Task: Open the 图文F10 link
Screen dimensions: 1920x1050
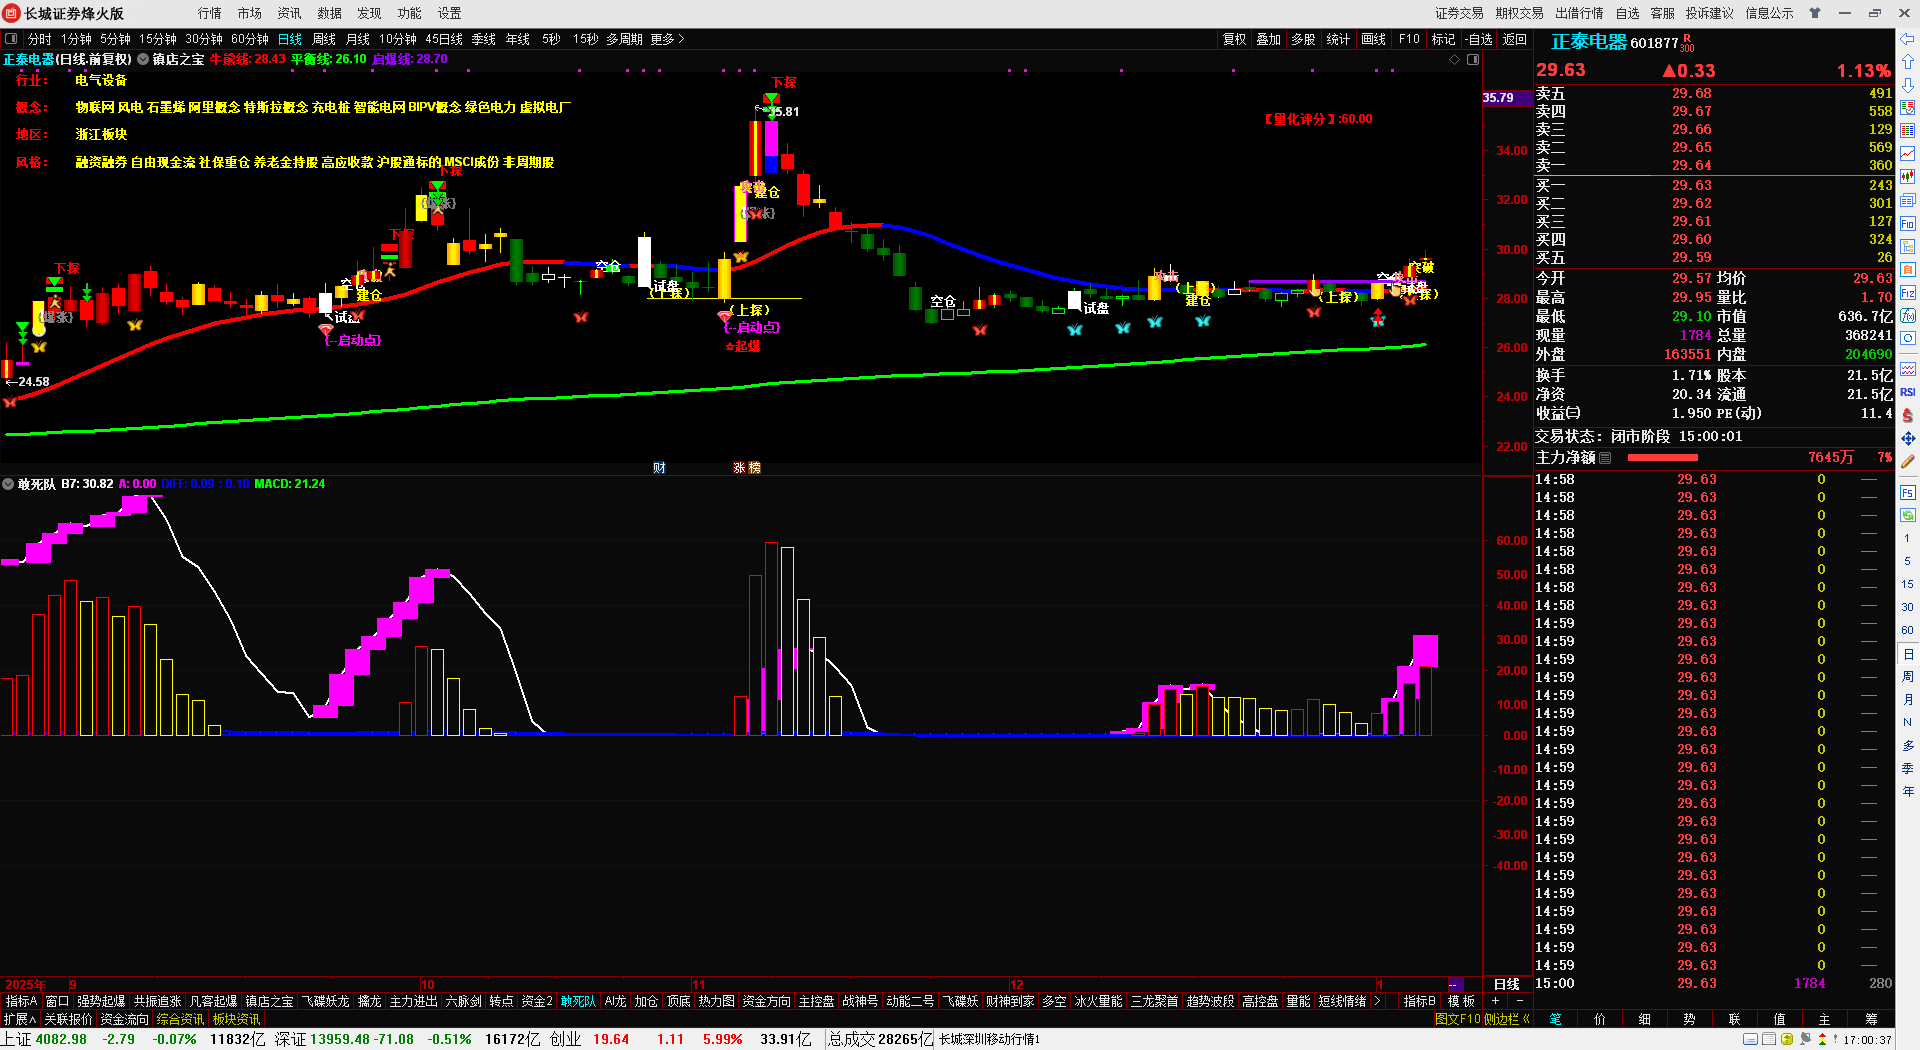Action: pyautogui.click(x=1458, y=1019)
